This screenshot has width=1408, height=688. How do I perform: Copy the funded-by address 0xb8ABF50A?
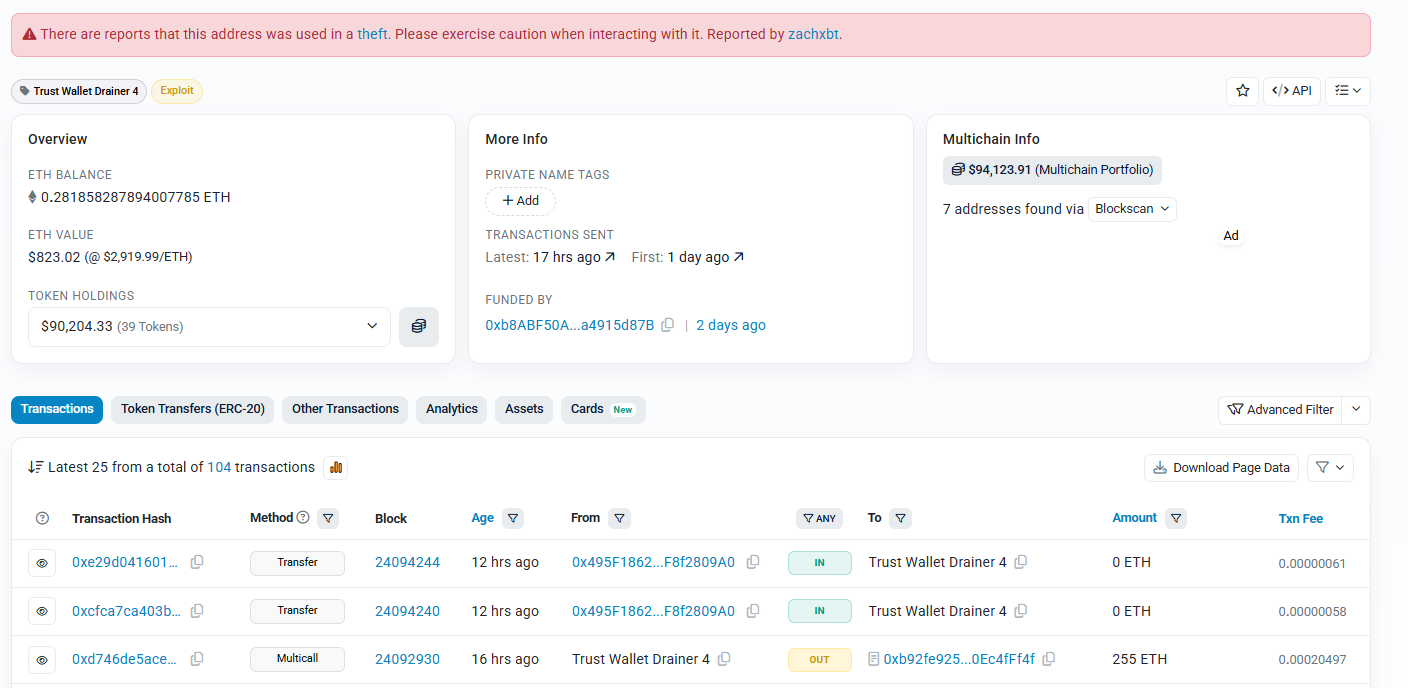pyautogui.click(x=668, y=325)
